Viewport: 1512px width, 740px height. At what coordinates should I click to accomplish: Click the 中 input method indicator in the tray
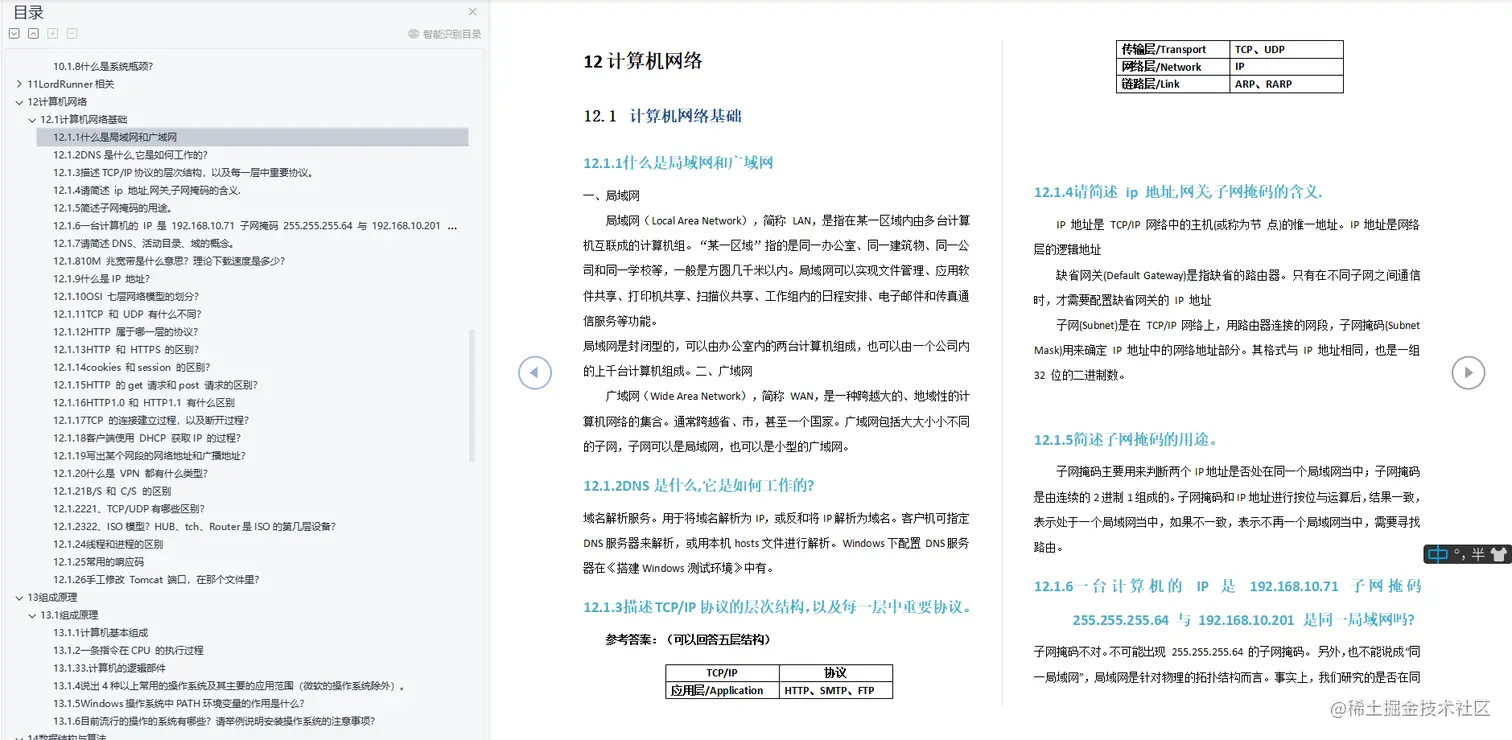(1438, 554)
